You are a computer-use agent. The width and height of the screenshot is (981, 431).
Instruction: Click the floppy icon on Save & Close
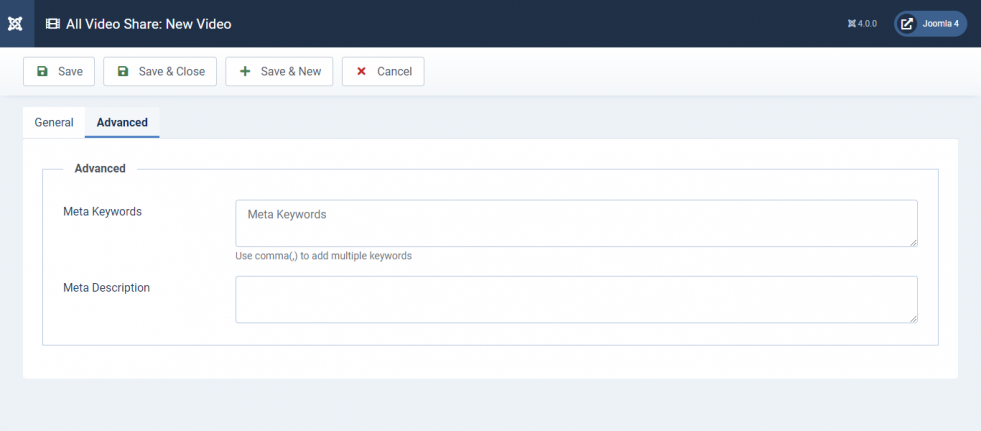(x=123, y=71)
